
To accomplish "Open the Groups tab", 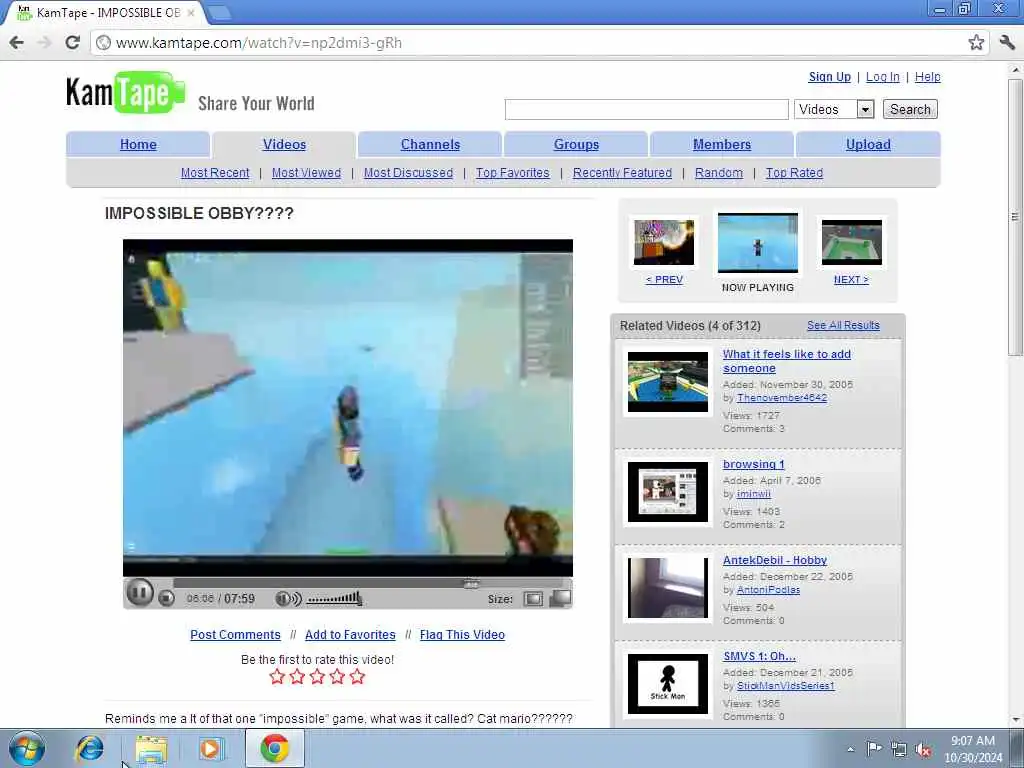I will 576,144.
